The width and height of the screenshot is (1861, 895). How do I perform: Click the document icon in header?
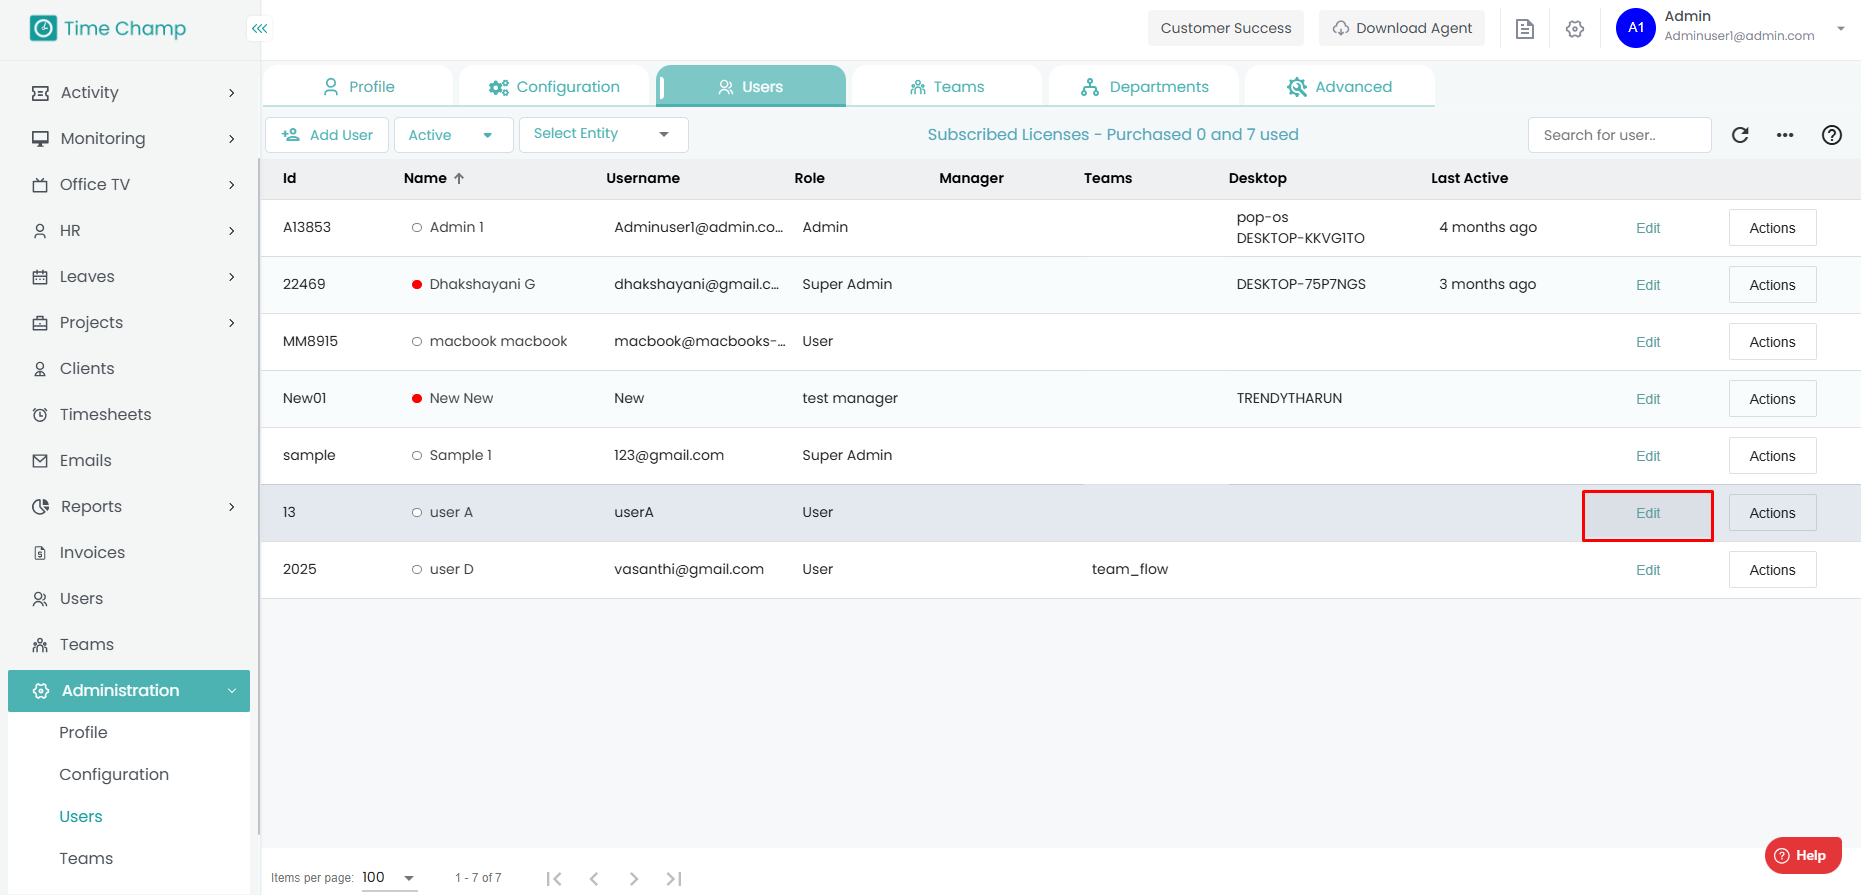click(x=1524, y=29)
